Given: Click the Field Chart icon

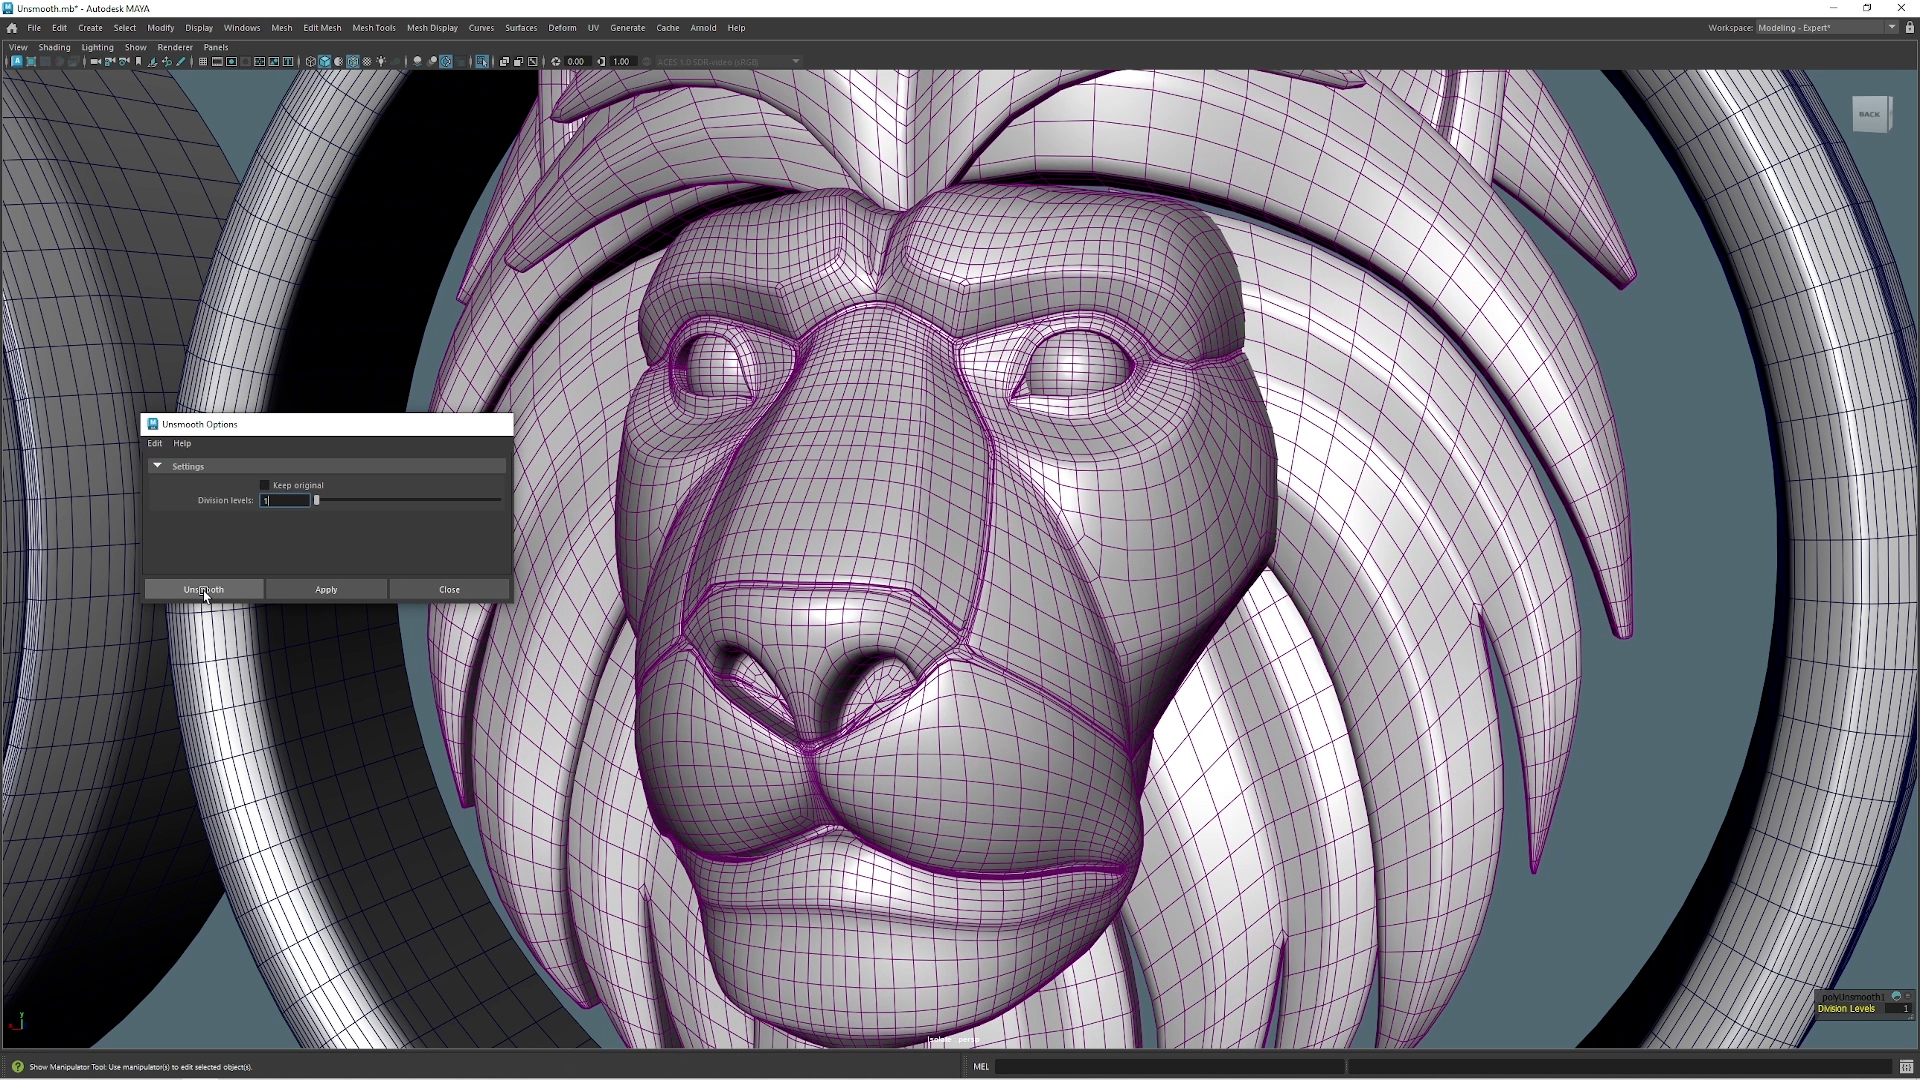Looking at the screenshot, I should 259,62.
